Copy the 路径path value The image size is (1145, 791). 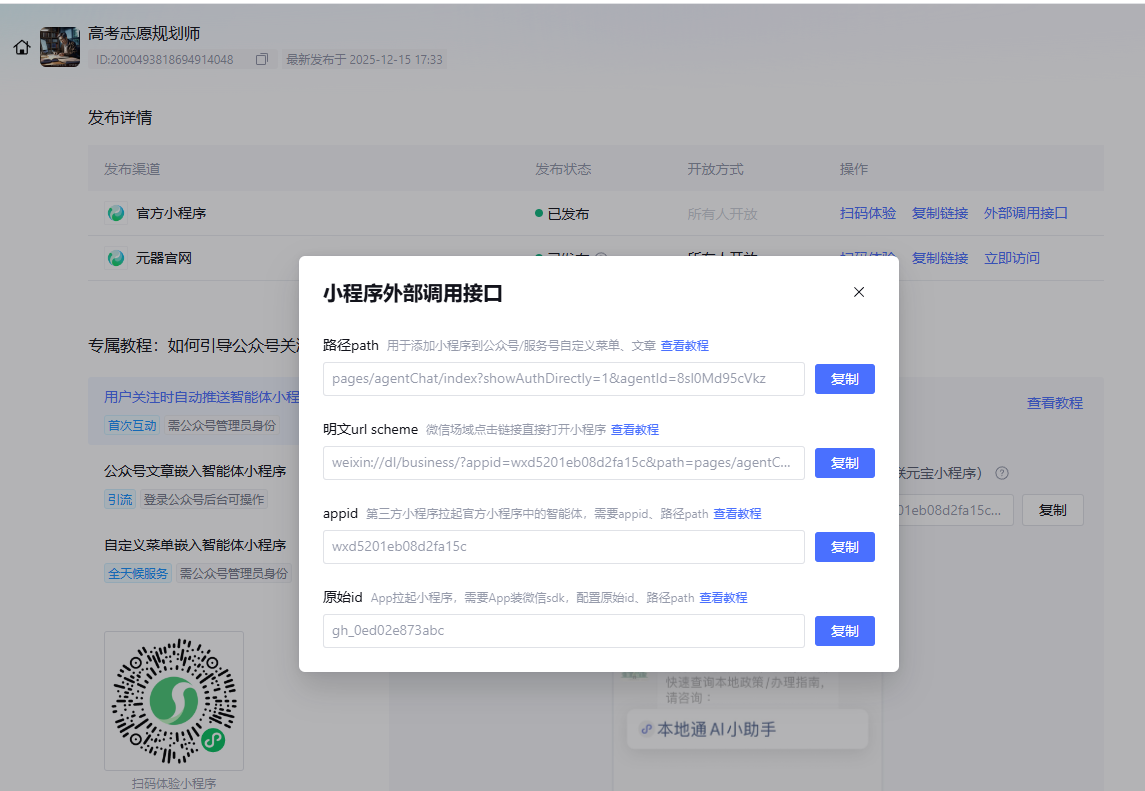845,379
